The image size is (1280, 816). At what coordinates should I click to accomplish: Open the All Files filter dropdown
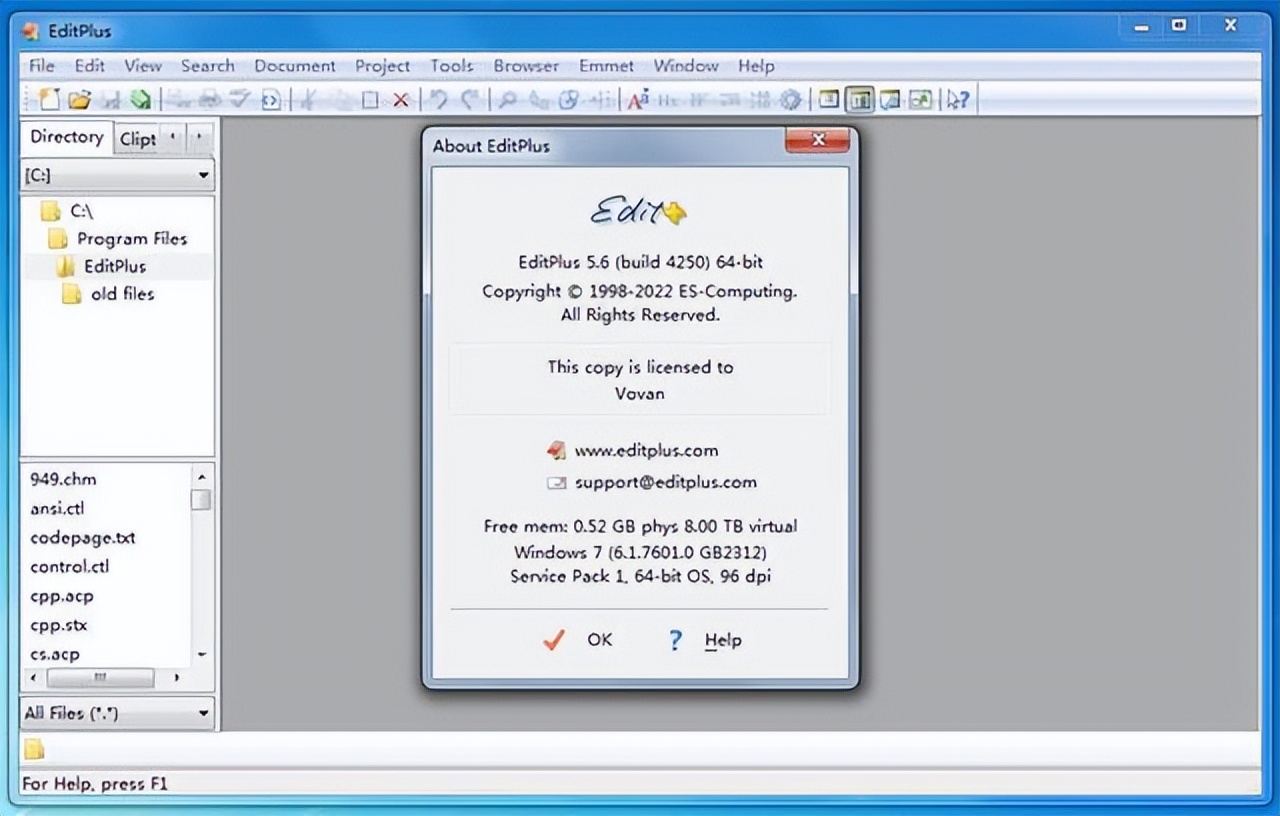pyautogui.click(x=118, y=713)
